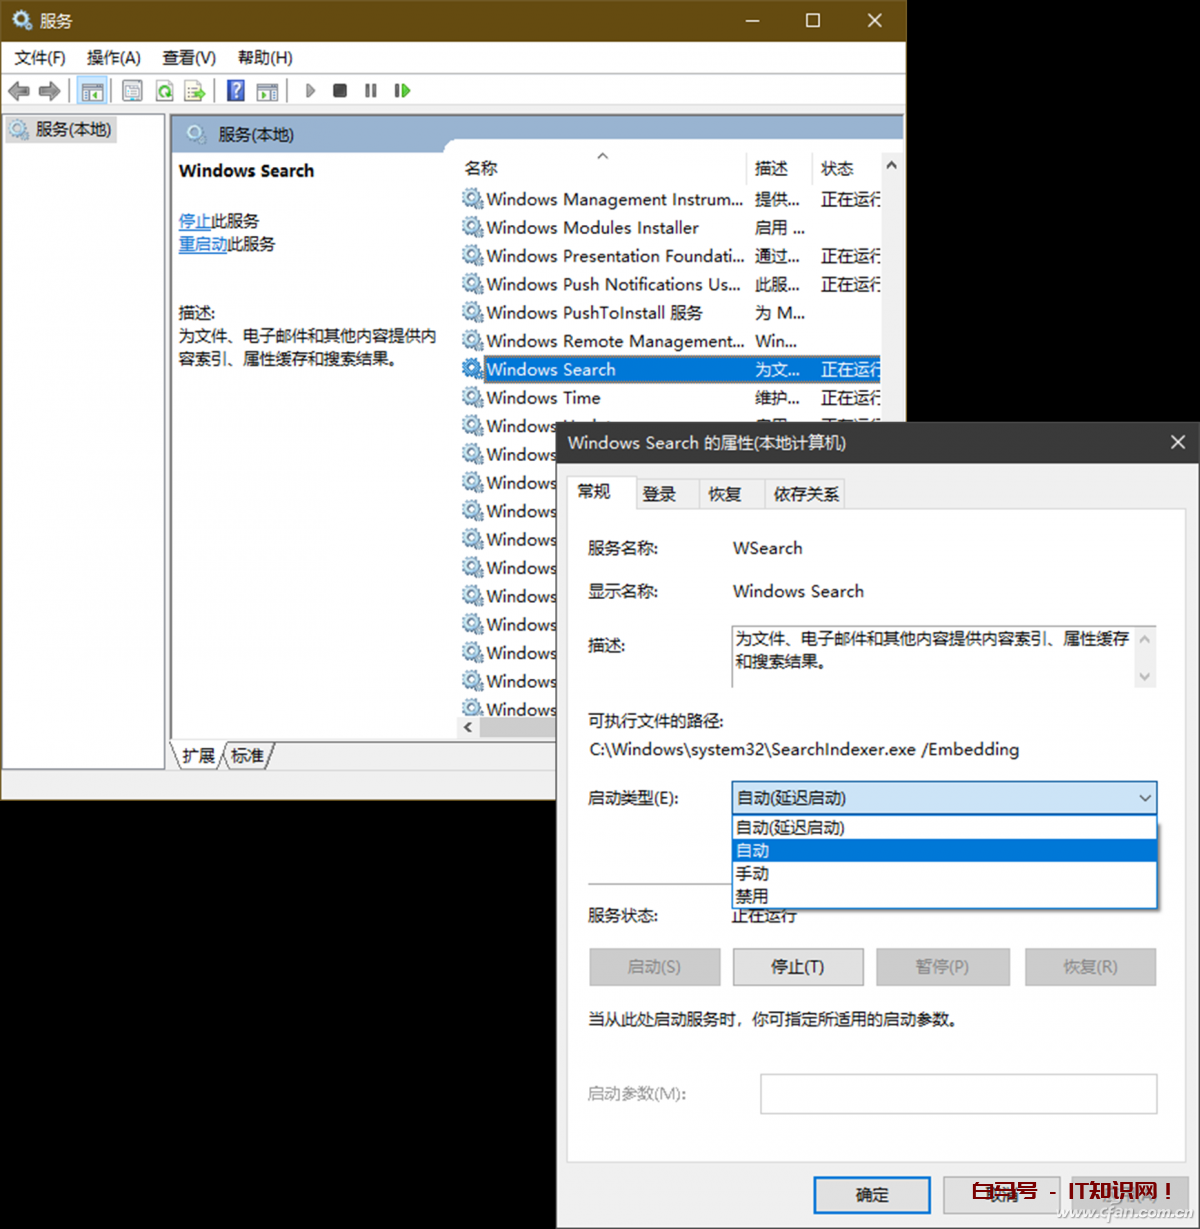
Task: Click the 停止 this service link
Action: (194, 221)
